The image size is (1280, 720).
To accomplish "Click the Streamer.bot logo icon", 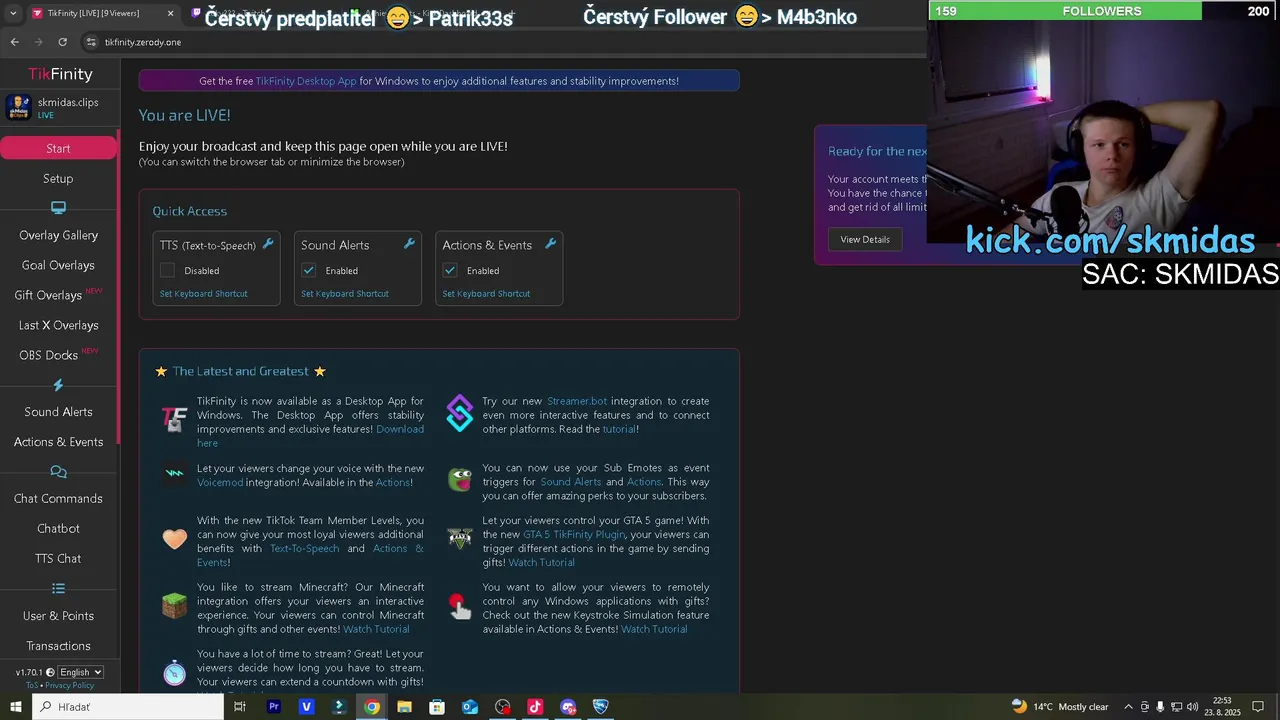I will [x=460, y=414].
